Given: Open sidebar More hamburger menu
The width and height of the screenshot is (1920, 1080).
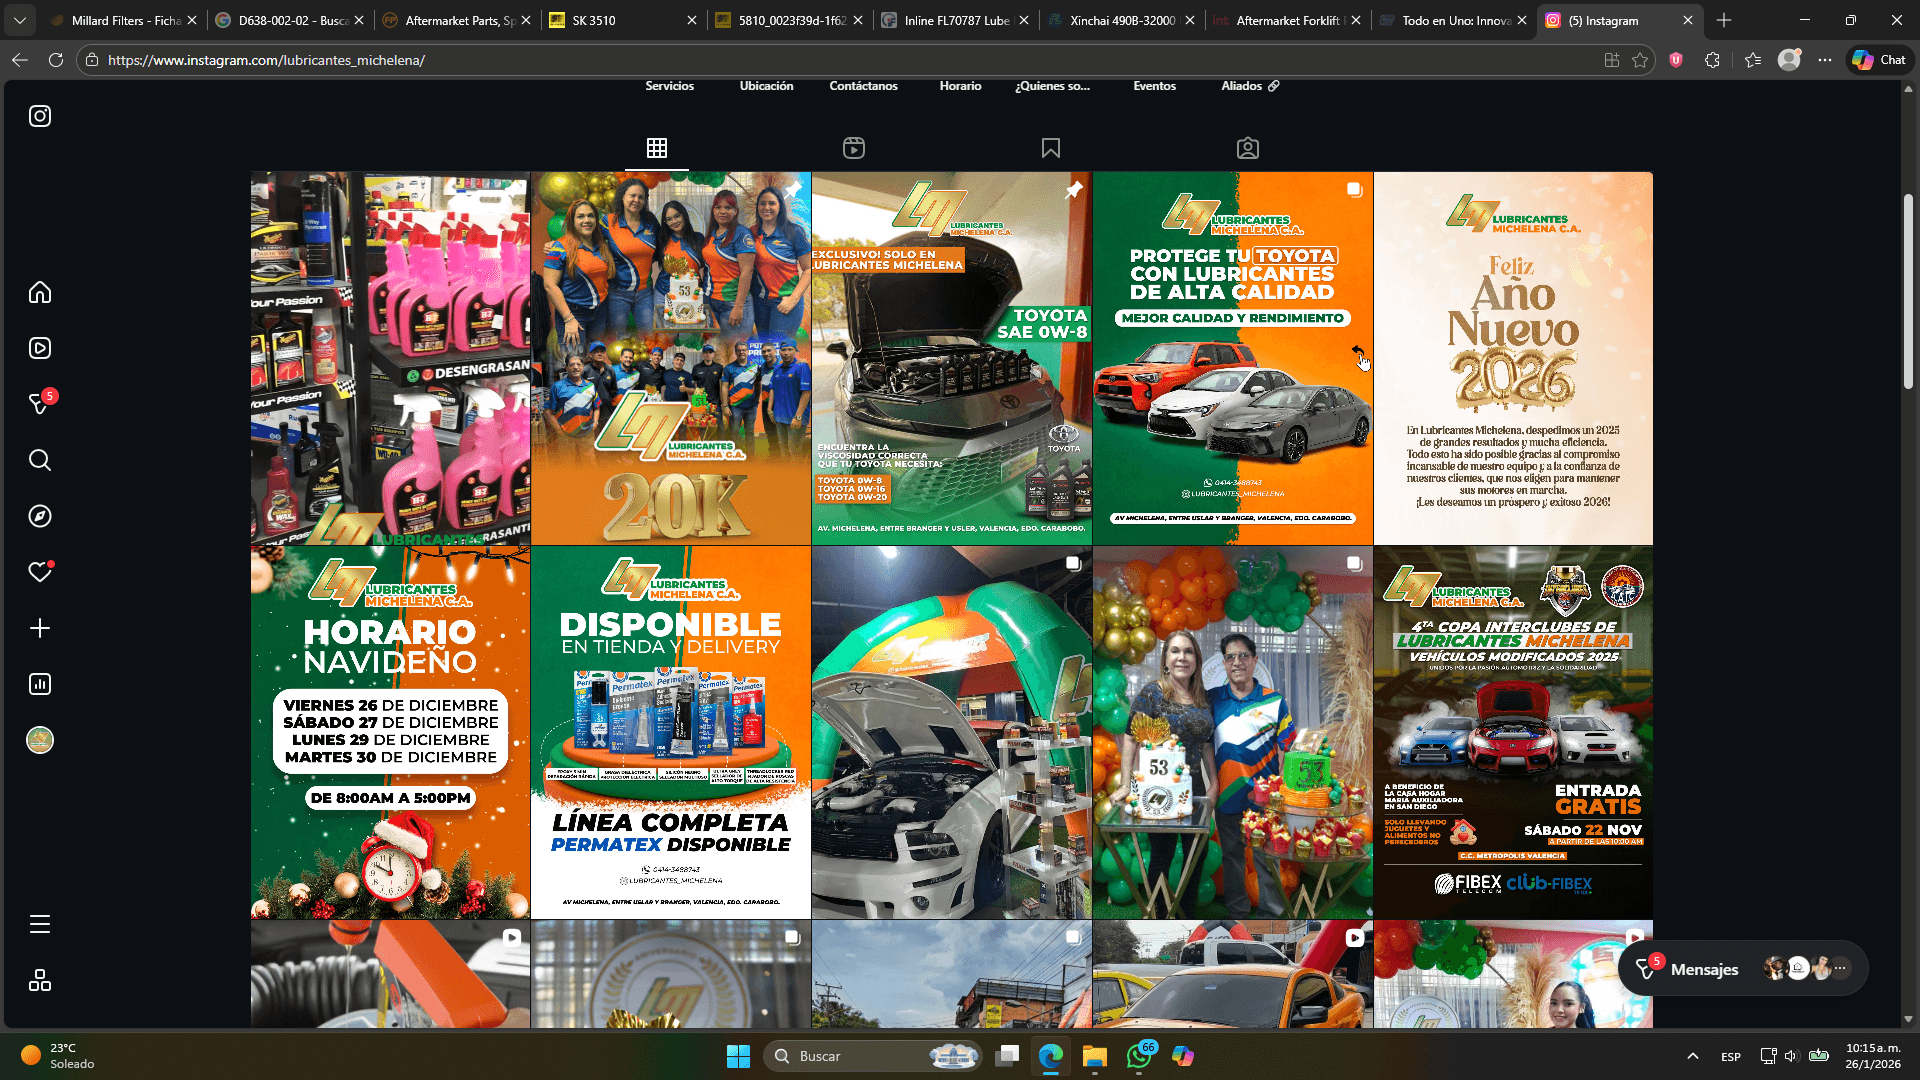Looking at the screenshot, I should tap(40, 924).
